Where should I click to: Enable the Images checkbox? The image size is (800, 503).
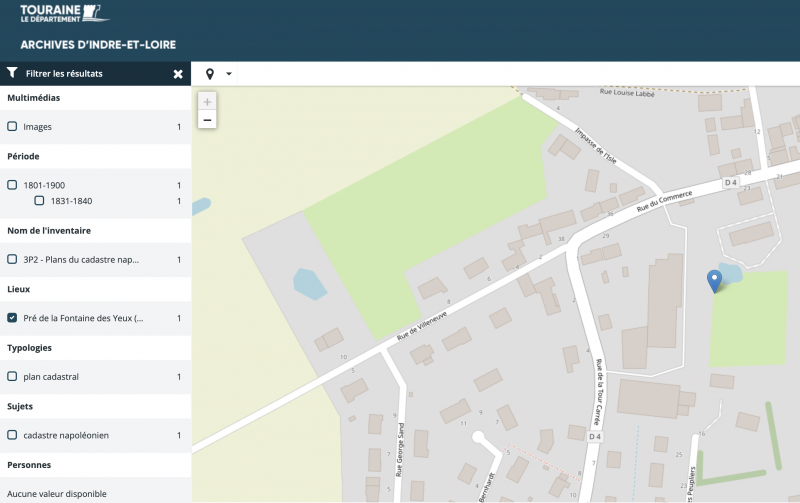pyautogui.click(x=12, y=127)
